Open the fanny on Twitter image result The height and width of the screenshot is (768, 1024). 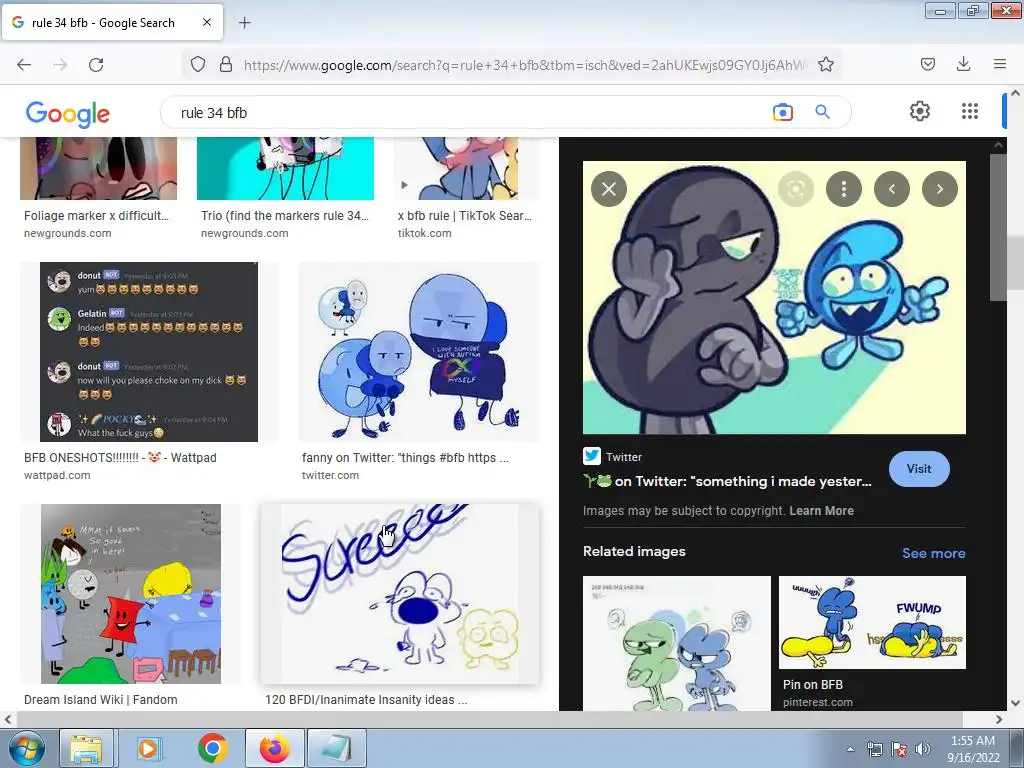tap(419, 352)
